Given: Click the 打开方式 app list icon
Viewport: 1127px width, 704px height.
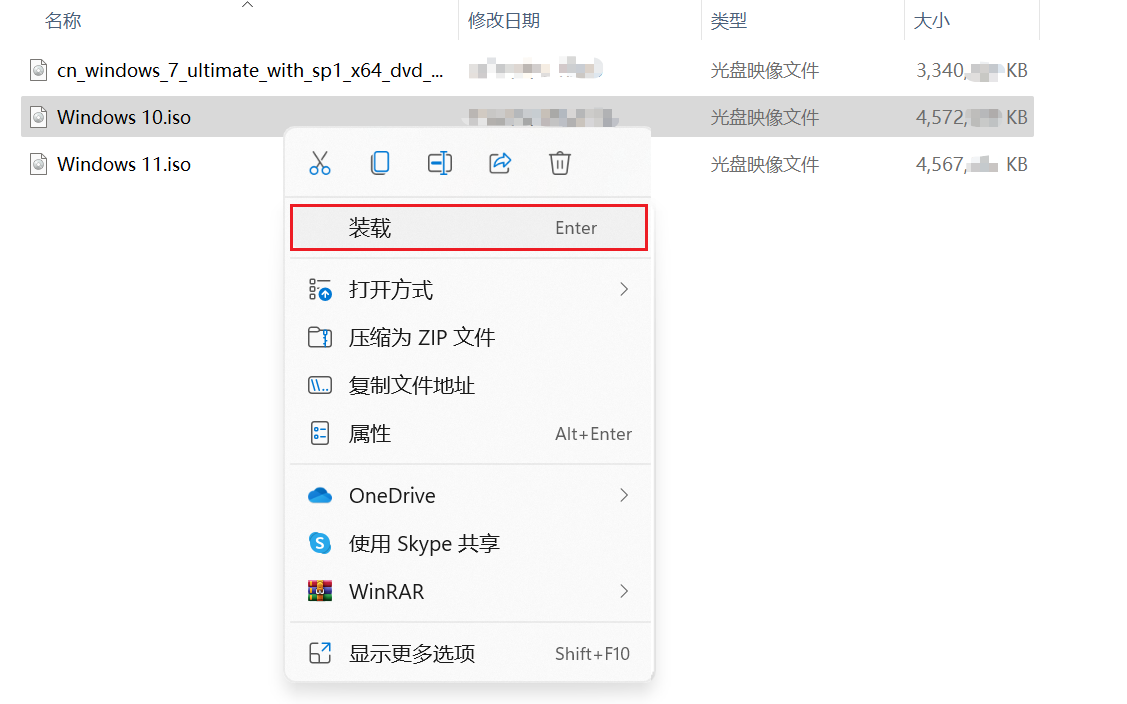Looking at the screenshot, I should coord(320,290).
